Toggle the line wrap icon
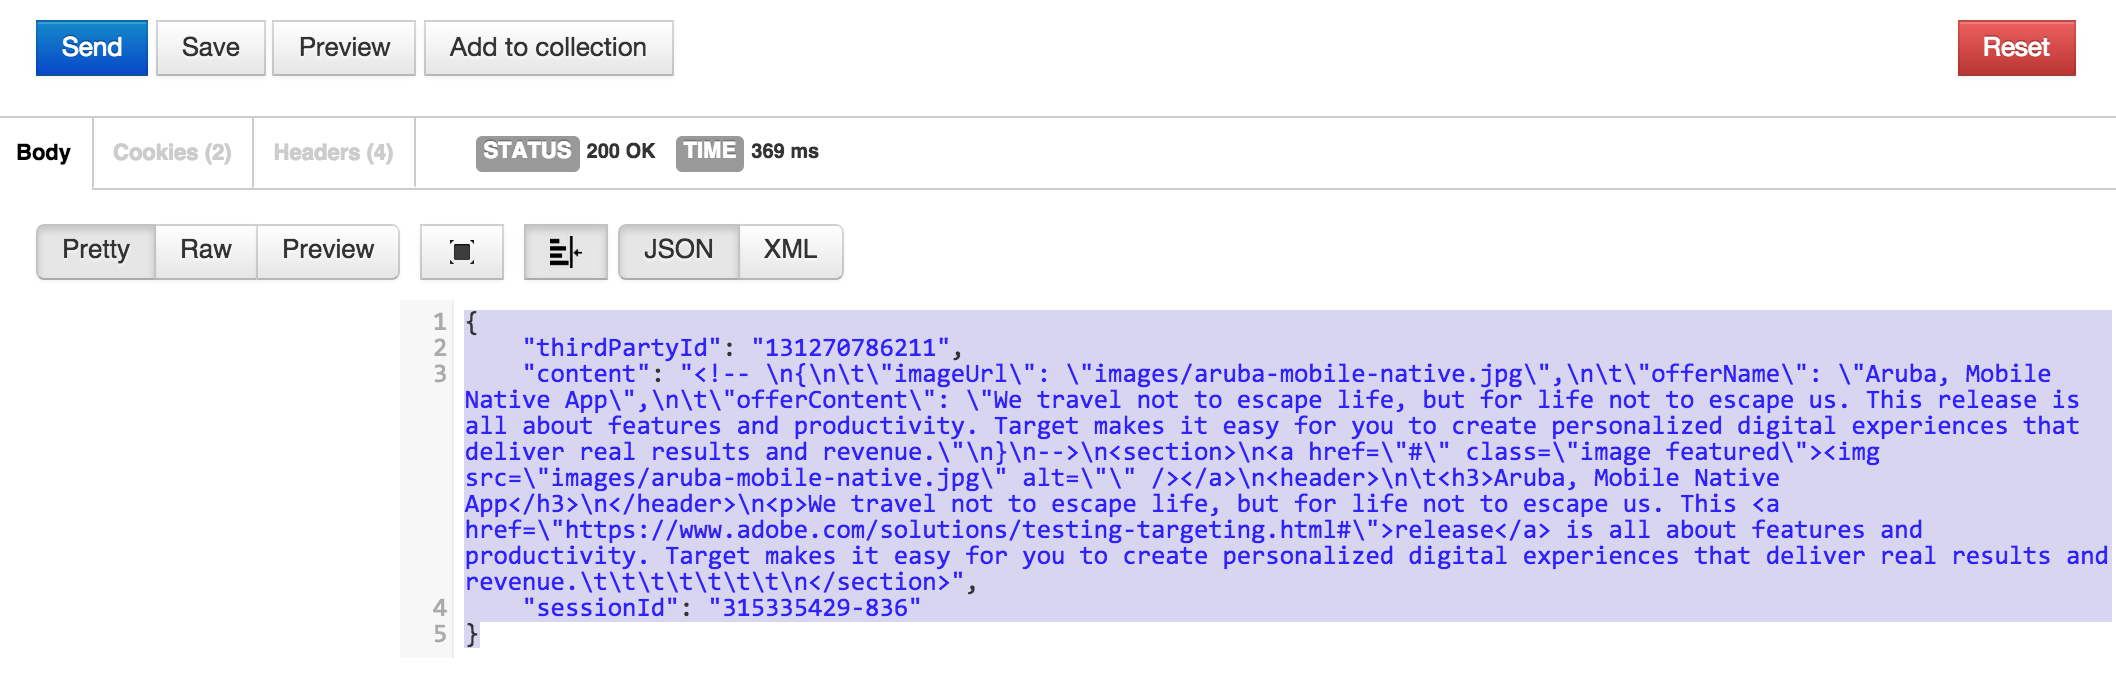2116x680 pixels. [565, 251]
